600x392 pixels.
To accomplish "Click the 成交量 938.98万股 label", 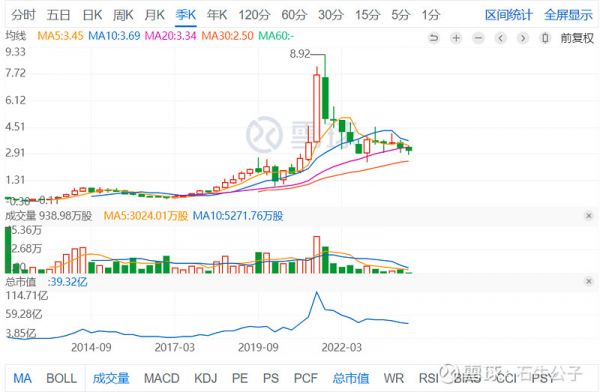I will tap(49, 216).
